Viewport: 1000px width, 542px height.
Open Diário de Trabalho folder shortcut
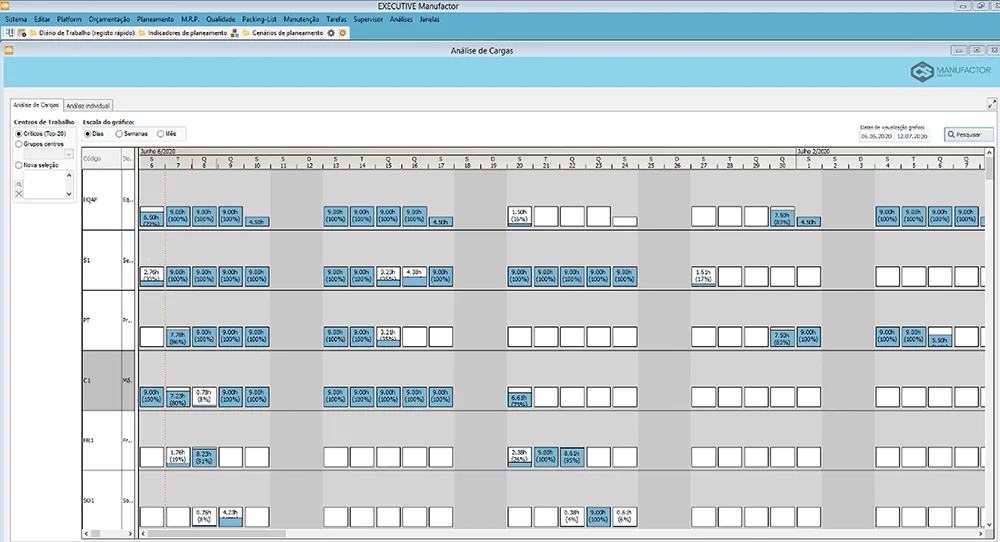(x=82, y=33)
